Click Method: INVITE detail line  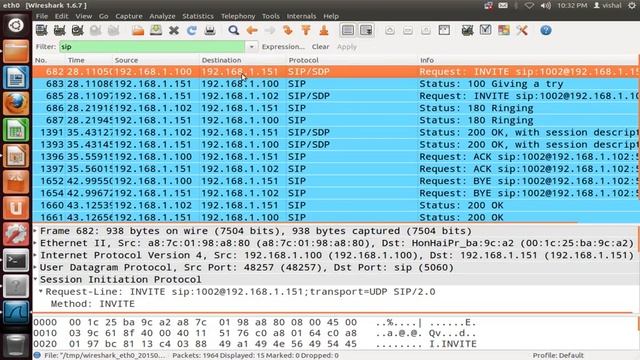(x=93, y=304)
